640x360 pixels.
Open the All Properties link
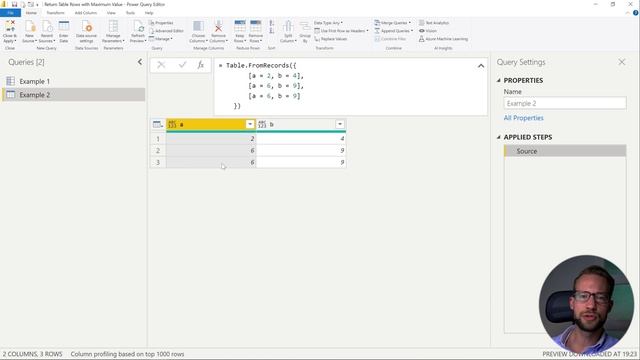523,118
